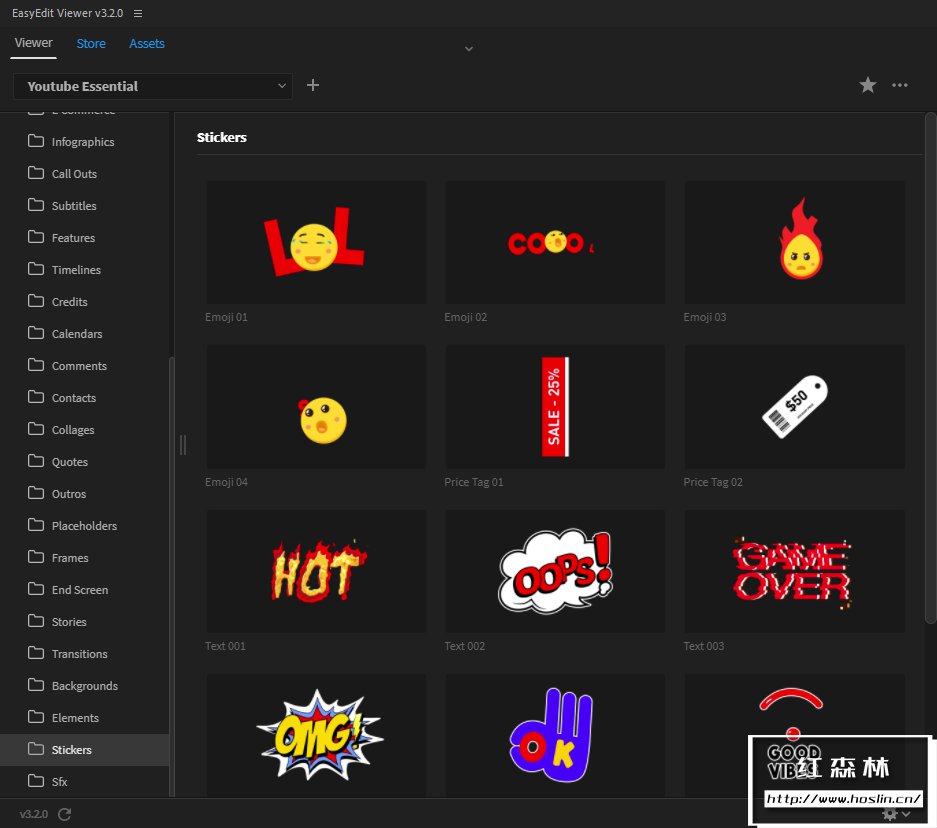Click the Stickers section heading

point(222,137)
